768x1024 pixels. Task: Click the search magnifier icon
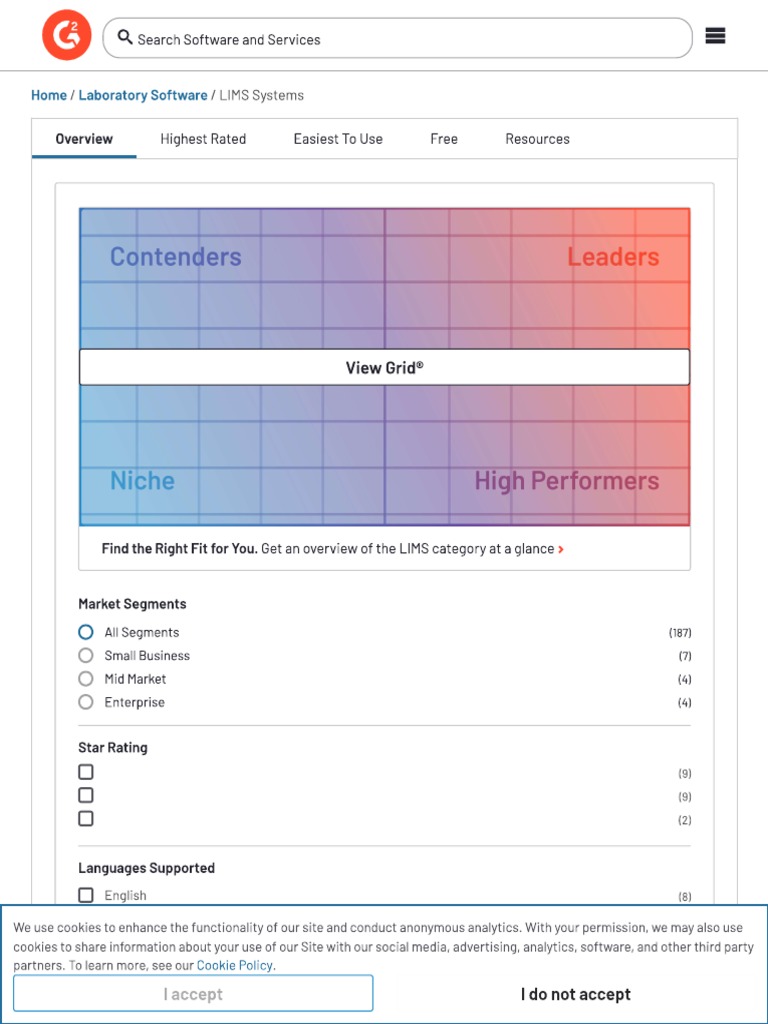(x=125, y=38)
